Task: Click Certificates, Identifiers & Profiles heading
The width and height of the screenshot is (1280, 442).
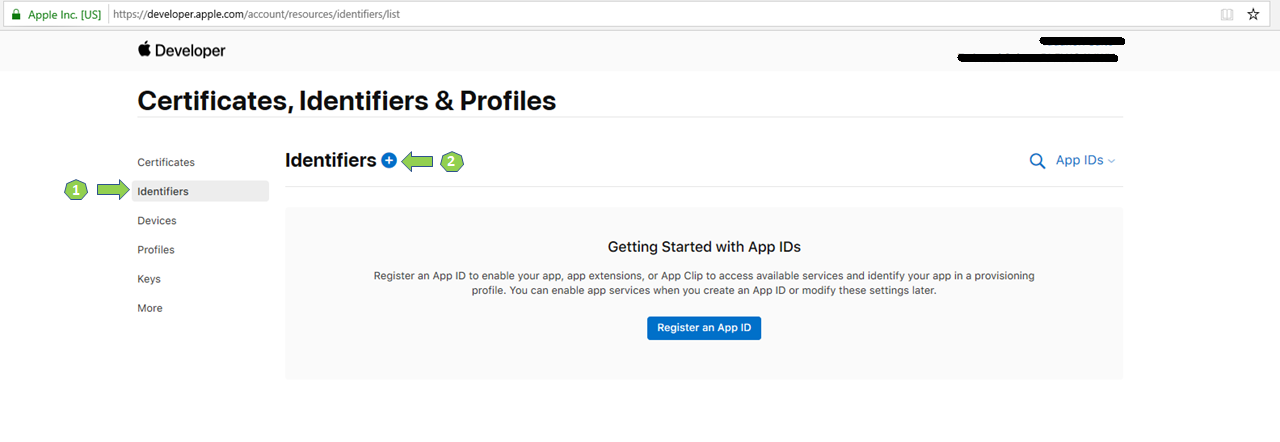Action: coord(347,101)
